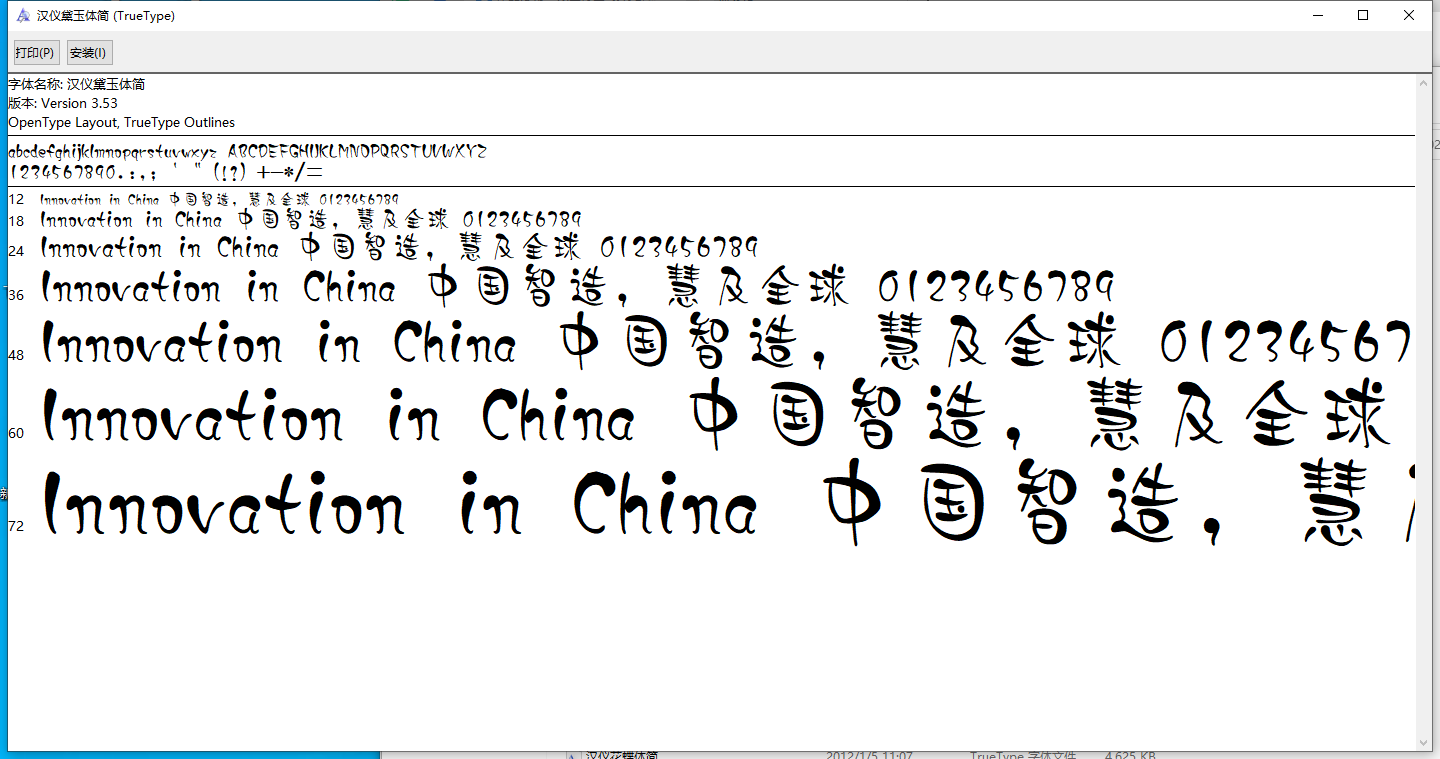Click the size label '12'
1440x759 pixels.
pyautogui.click(x=16, y=200)
